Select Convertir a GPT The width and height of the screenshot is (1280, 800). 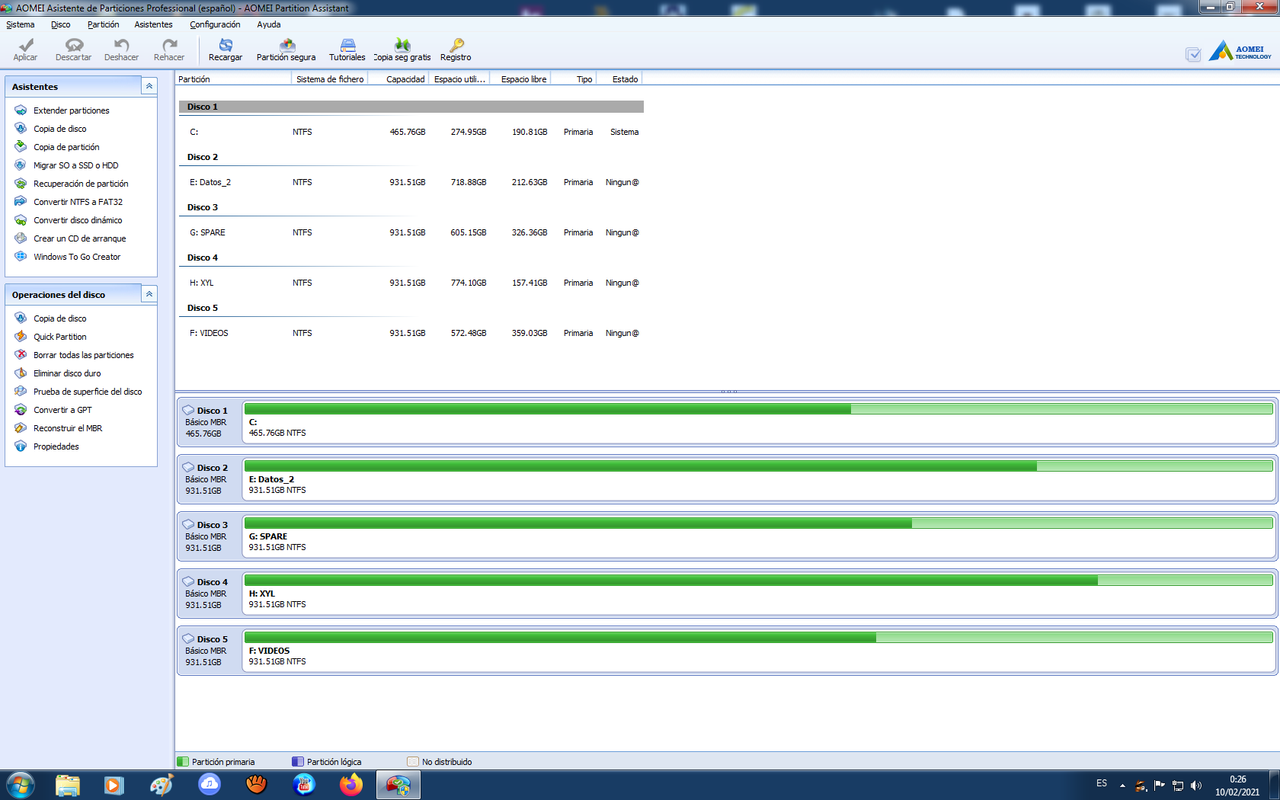pos(62,410)
